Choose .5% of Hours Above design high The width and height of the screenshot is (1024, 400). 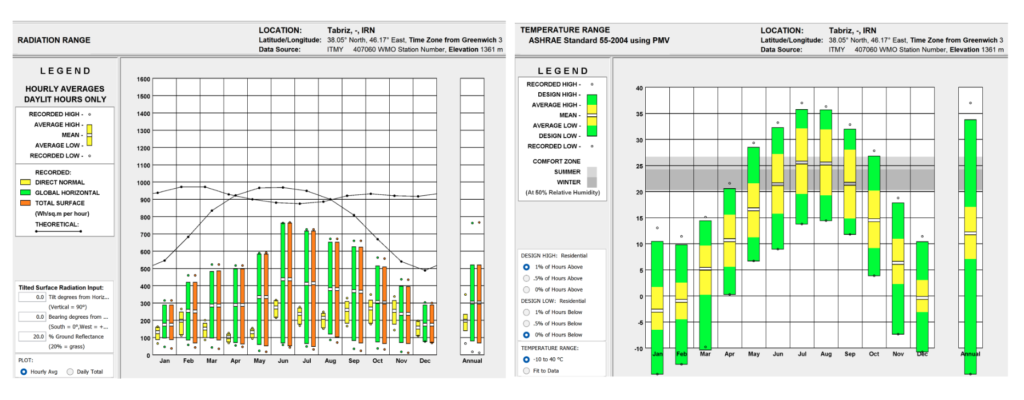click(x=526, y=278)
